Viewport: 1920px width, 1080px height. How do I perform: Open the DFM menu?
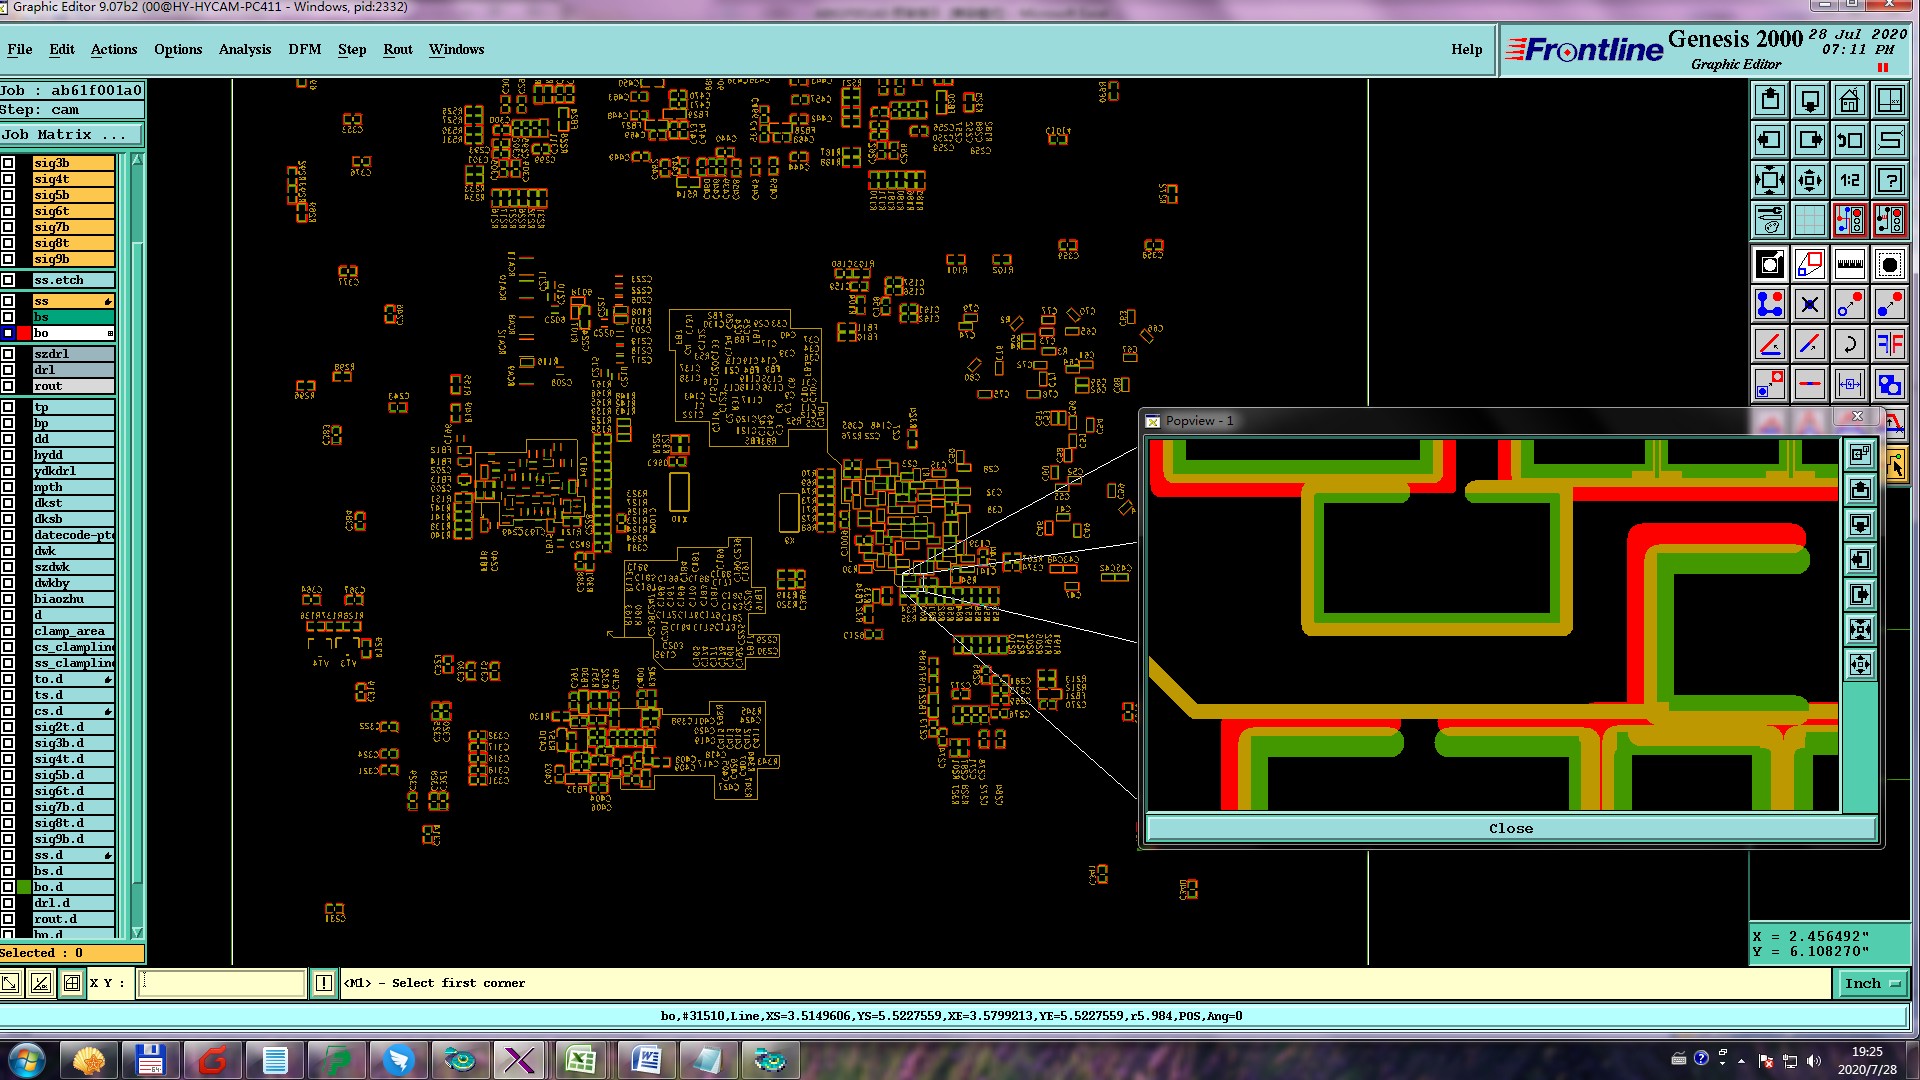tap(304, 49)
